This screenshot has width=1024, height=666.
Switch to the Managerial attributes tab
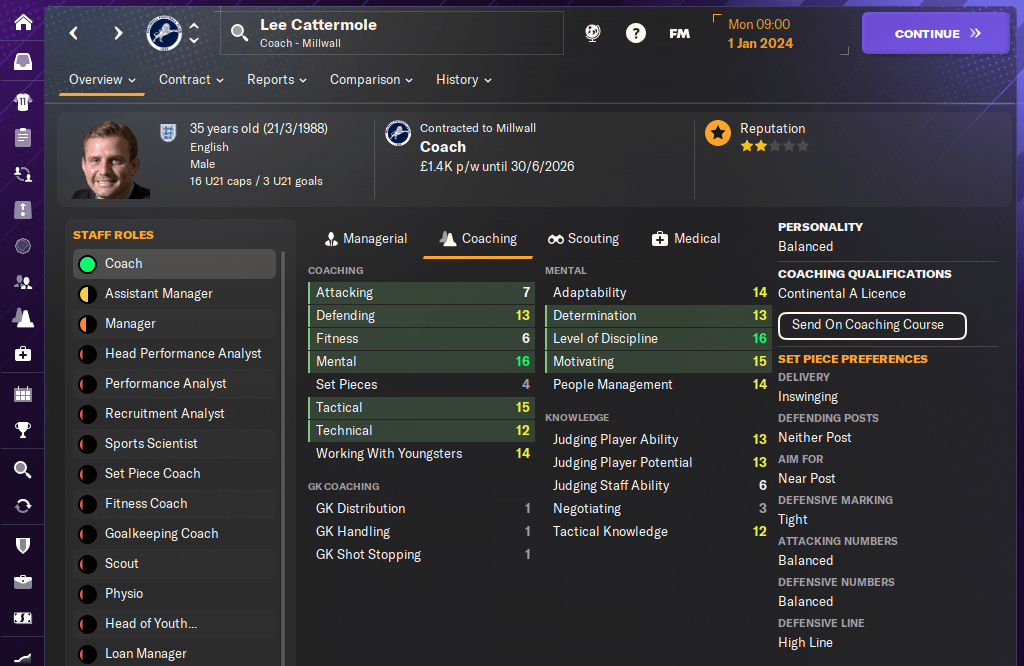[366, 239]
